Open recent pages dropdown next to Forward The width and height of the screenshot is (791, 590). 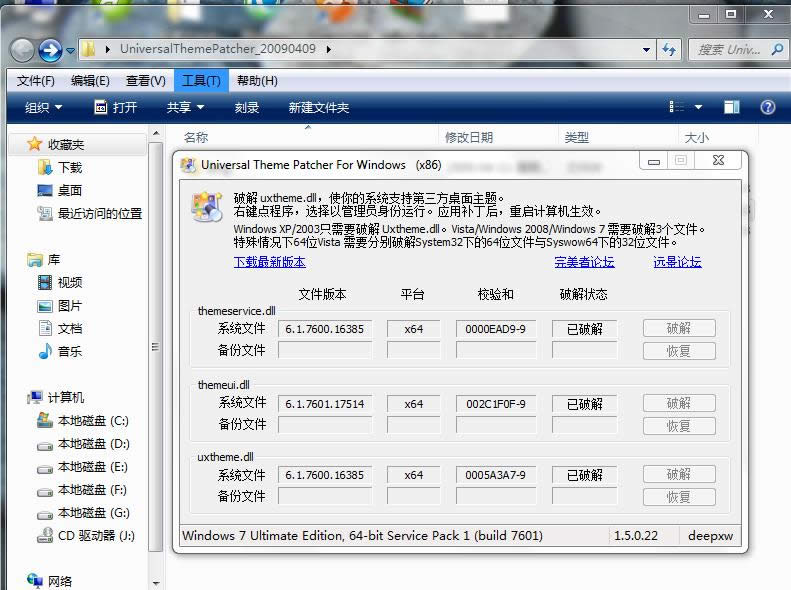pos(71,49)
